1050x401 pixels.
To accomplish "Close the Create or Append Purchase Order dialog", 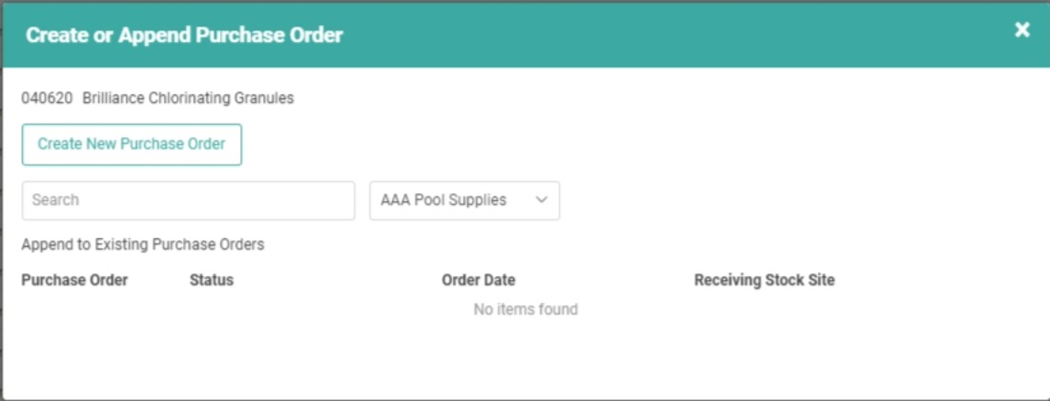I will pyautogui.click(x=1022, y=30).
